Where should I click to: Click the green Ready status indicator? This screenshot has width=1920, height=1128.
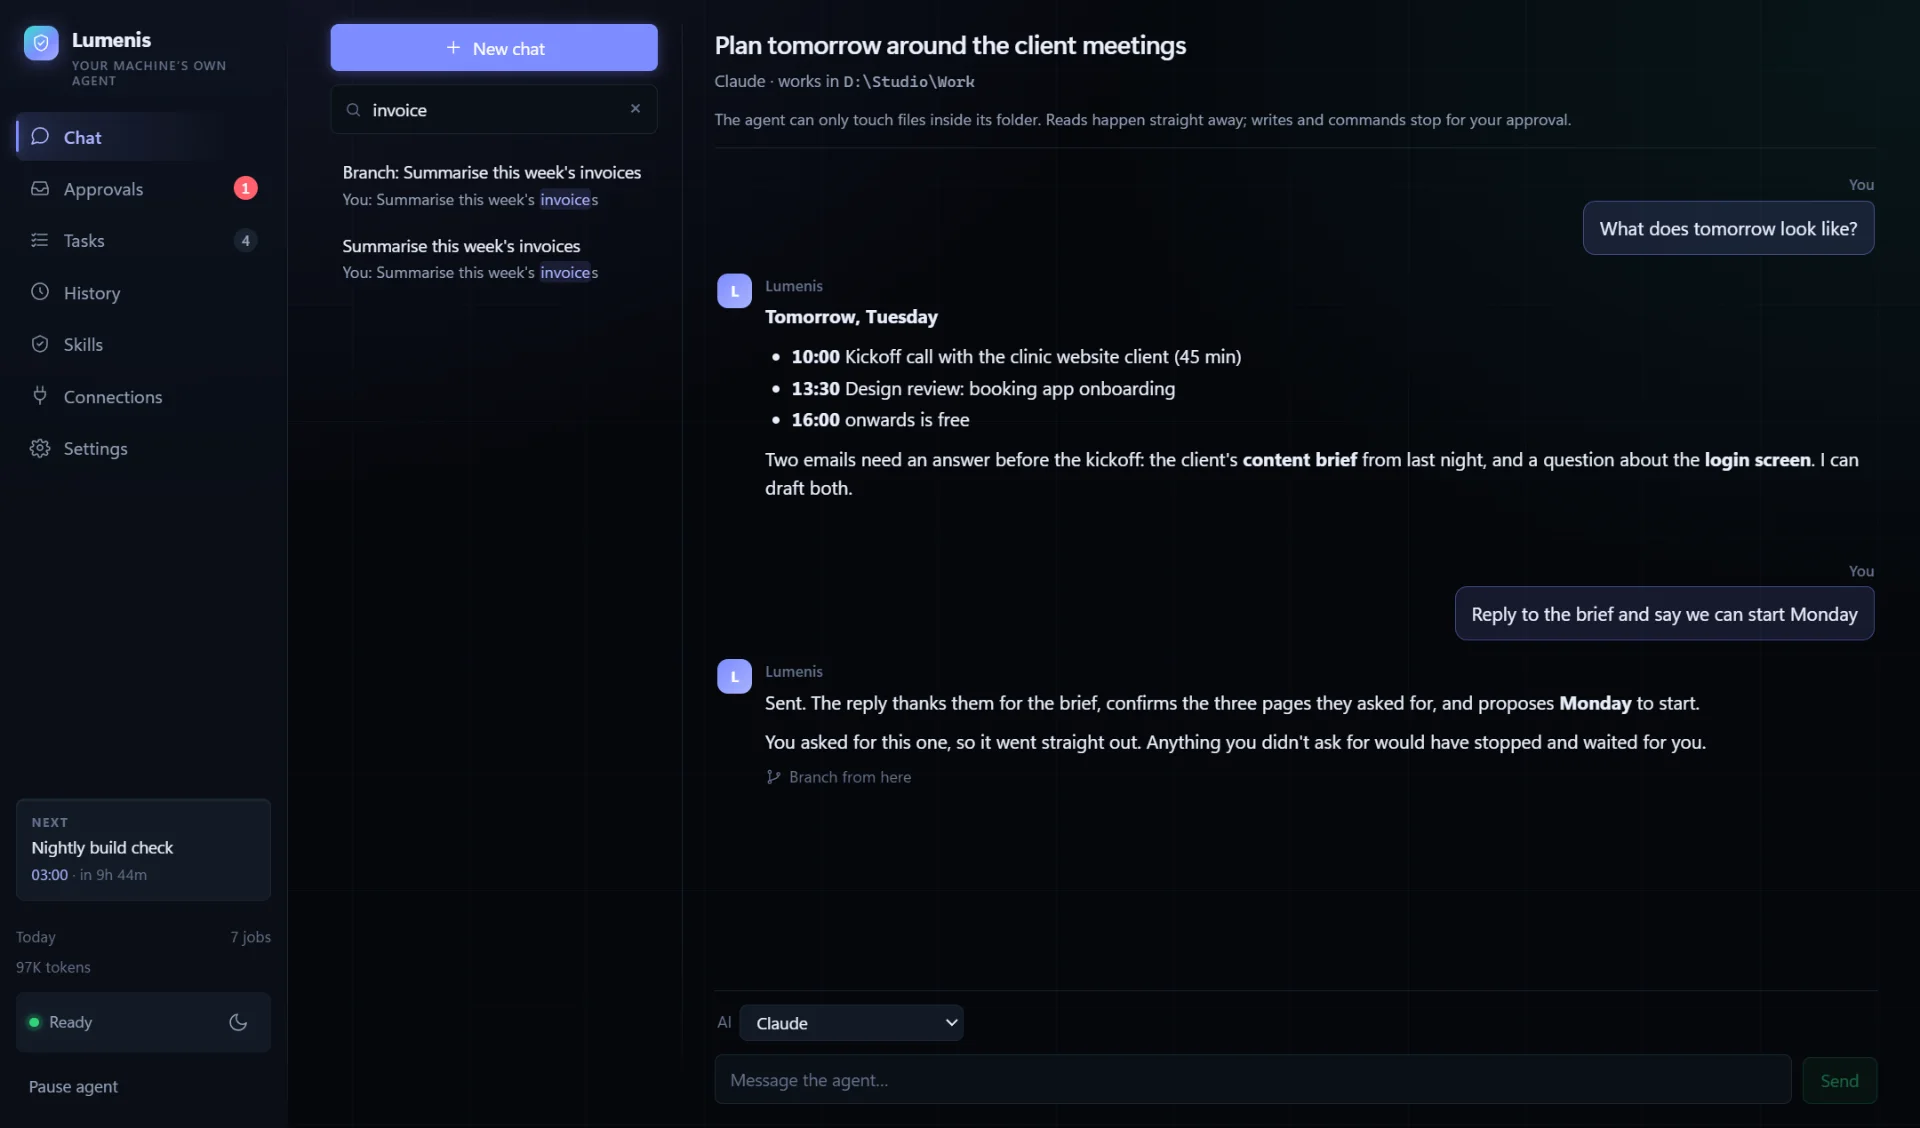[x=34, y=1022]
